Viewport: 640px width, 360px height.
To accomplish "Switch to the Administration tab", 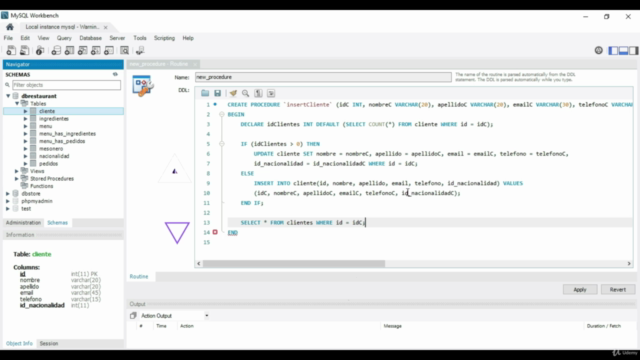I will coord(23,222).
